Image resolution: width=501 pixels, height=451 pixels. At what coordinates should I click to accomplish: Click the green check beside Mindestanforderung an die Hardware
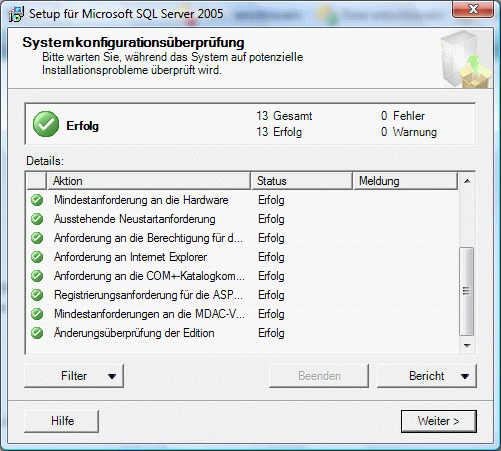[x=37, y=200]
